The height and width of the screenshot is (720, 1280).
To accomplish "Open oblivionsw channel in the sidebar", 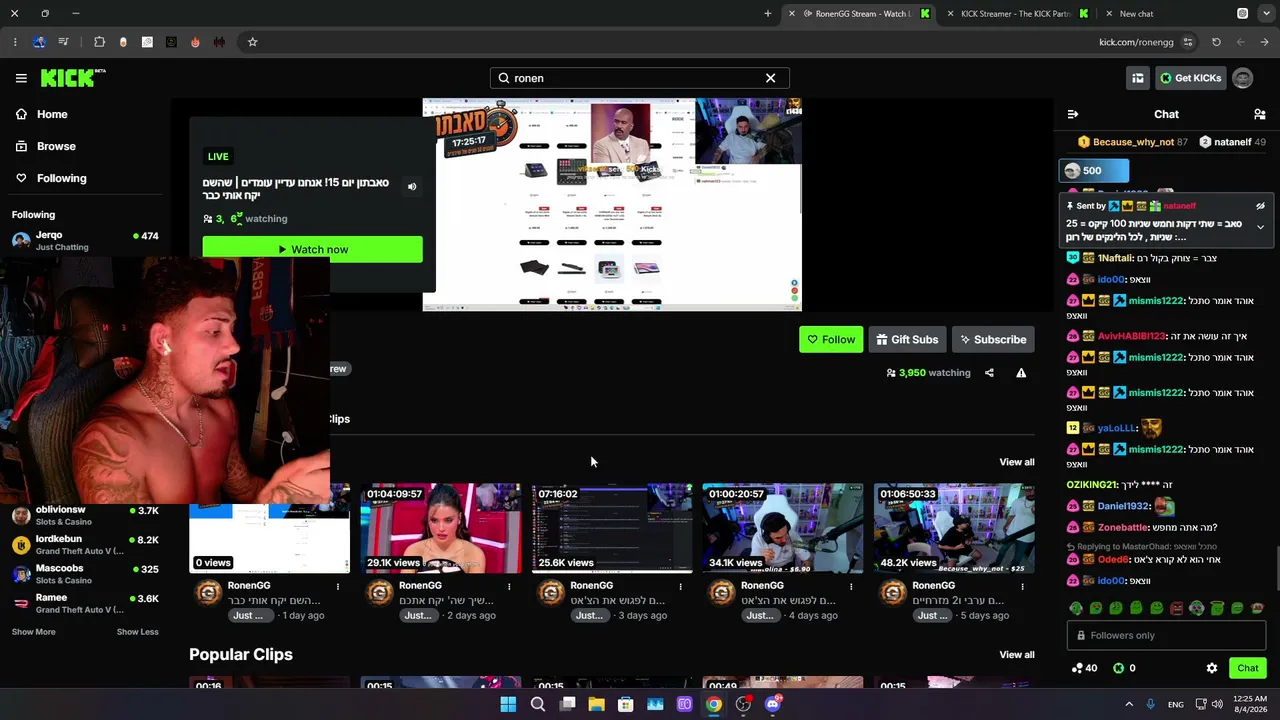I will click(85, 515).
